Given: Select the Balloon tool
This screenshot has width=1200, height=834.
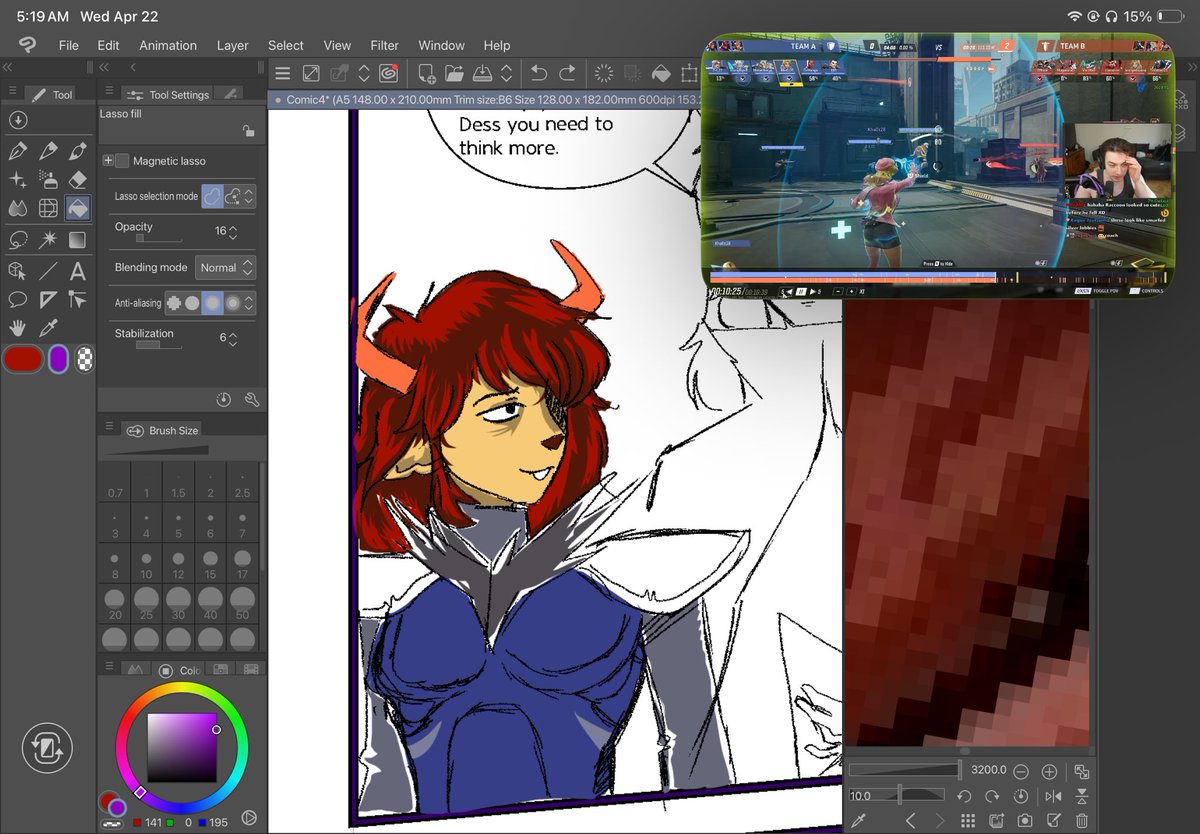Looking at the screenshot, I should coord(17,299).
